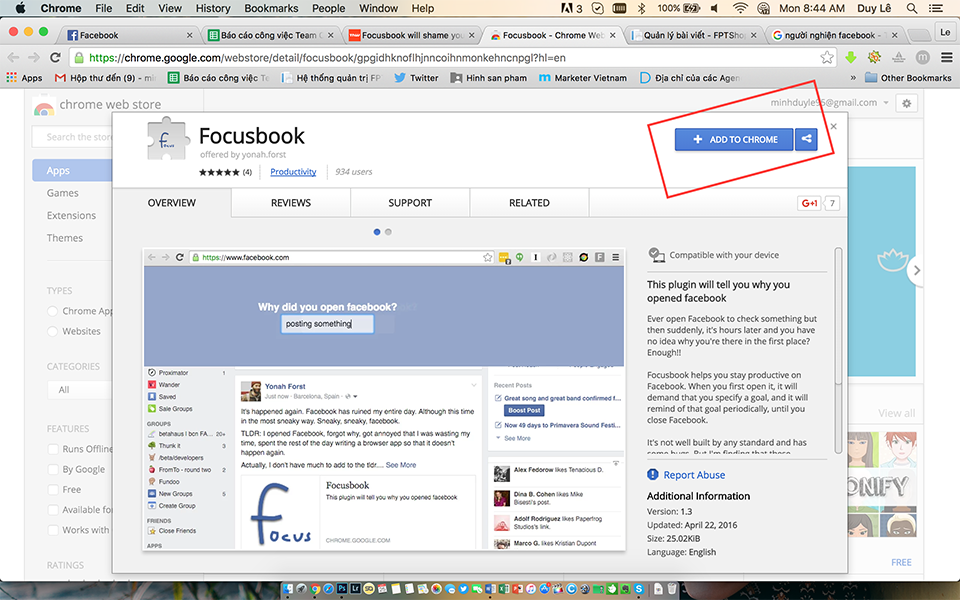Click the green download arrow extension icon
This screenshot has width=960, height=600.
[850, 58]
